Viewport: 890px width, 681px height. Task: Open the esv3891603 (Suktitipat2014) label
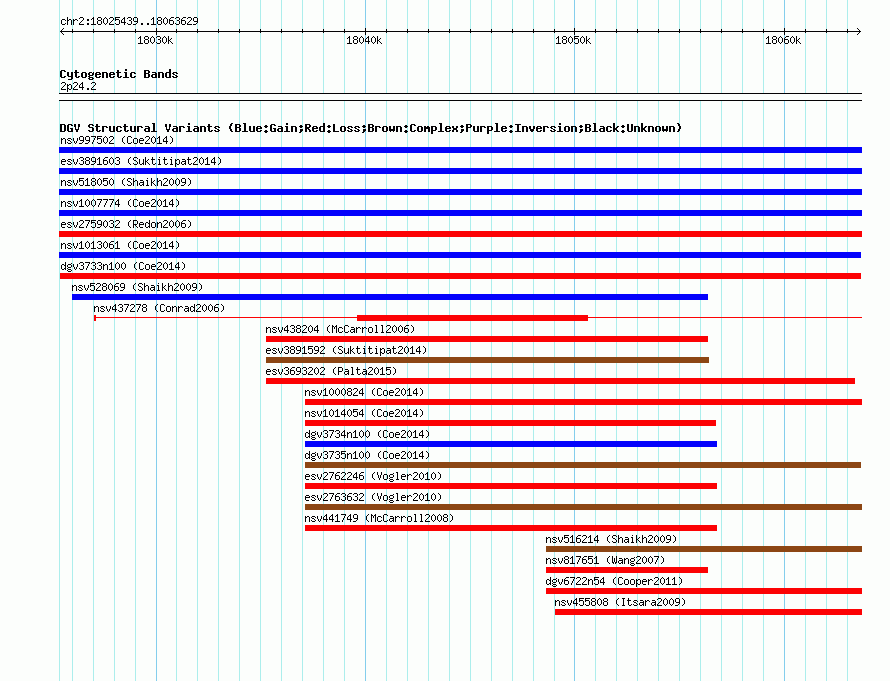pyautogui.click(x=141, y=161)
